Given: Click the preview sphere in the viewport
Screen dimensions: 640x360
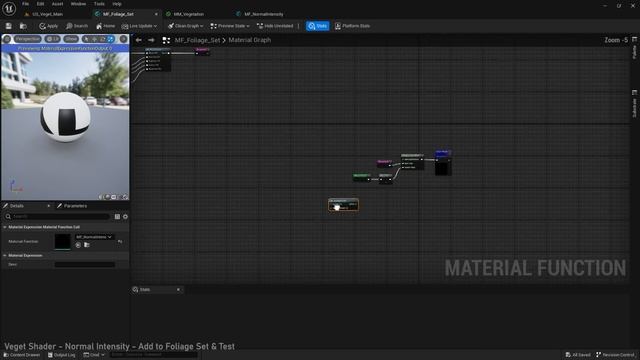Looking at the screenshot, I should pyautogui.click(x=65, y=117).
